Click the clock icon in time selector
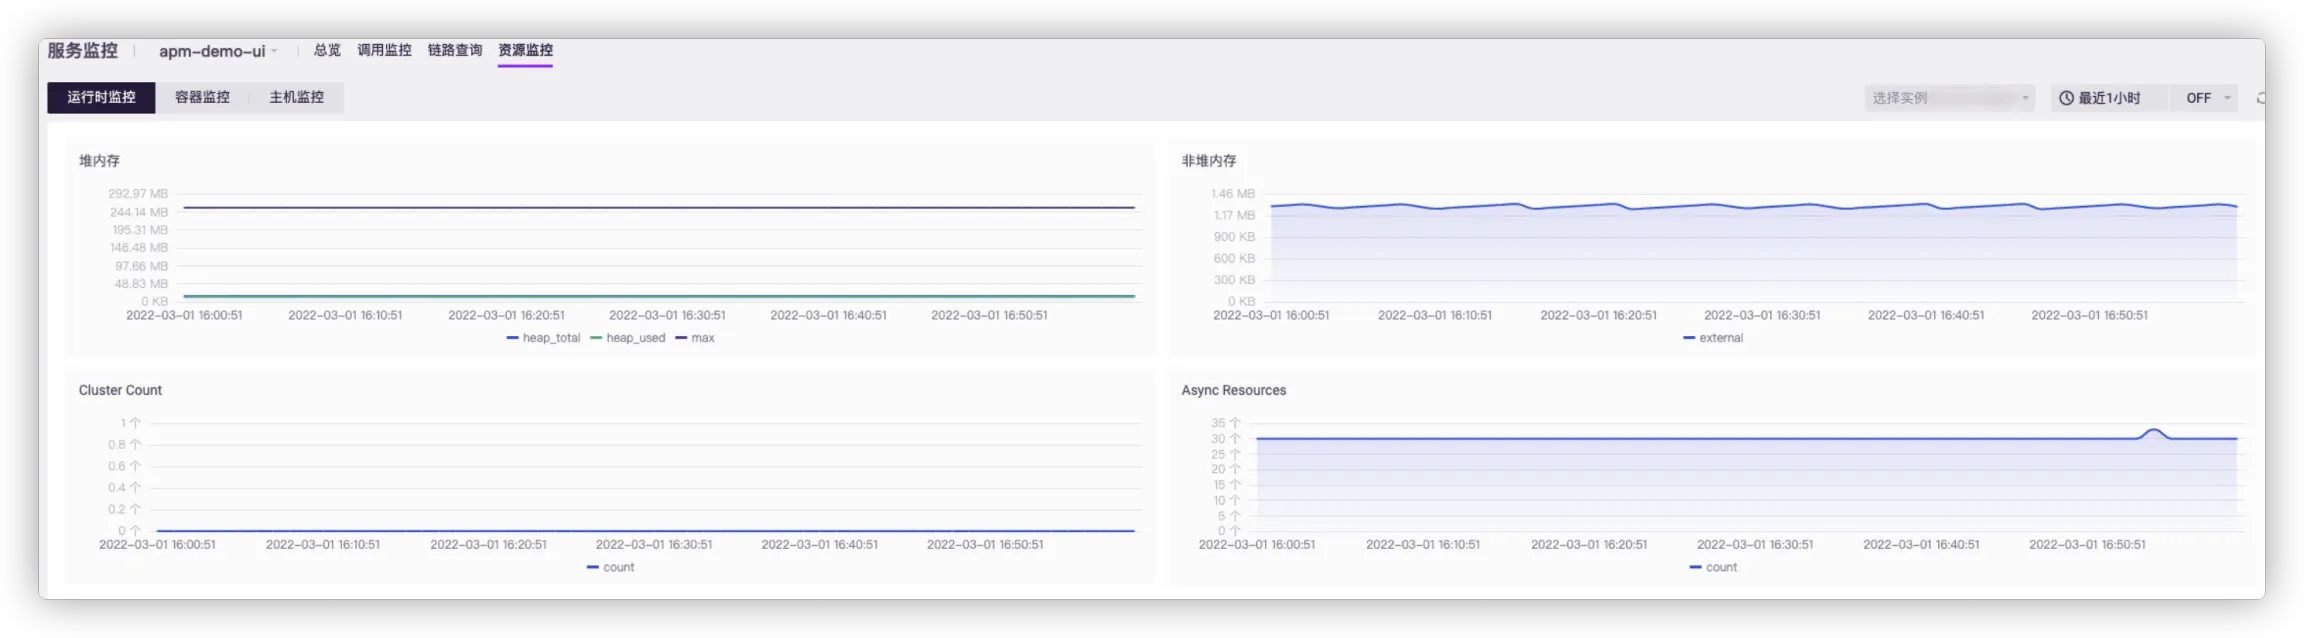 2066,98
